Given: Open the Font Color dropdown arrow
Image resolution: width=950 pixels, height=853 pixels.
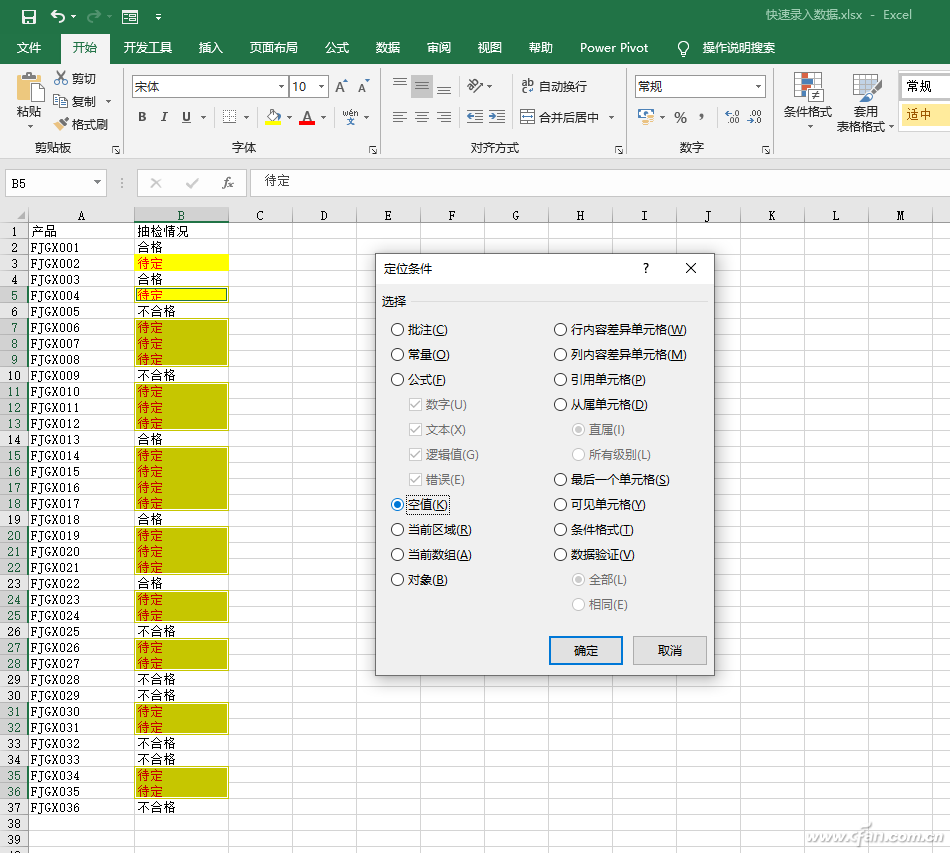Looking at the screenshot, I should [x=324, y=117].
